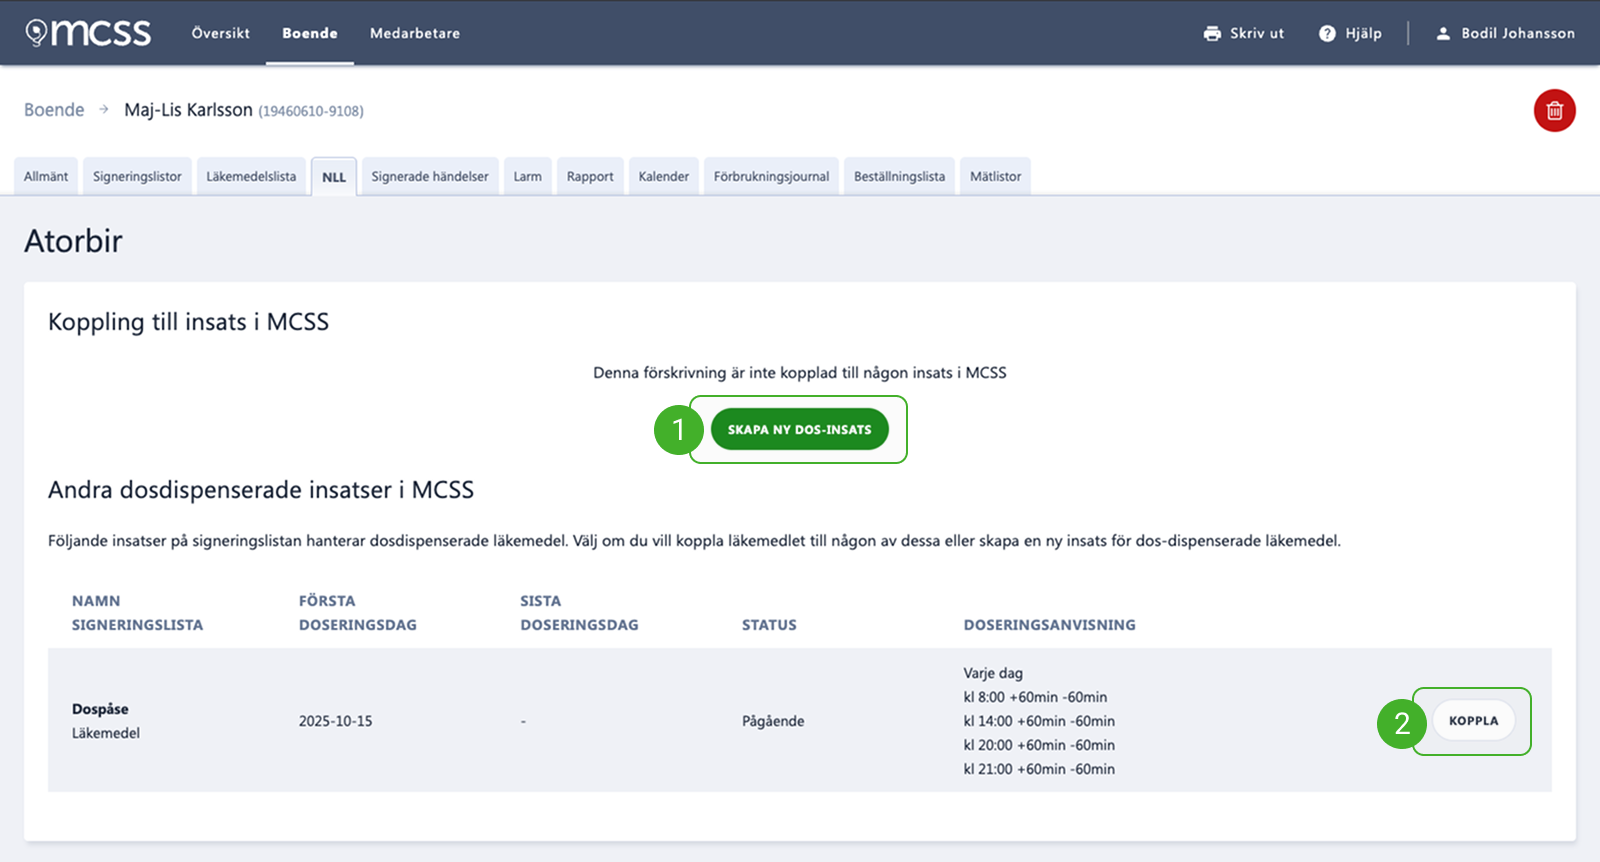The image size is (1600, 862).
Task: Click the Första doseringsdag column header
Action: [358, 613]
